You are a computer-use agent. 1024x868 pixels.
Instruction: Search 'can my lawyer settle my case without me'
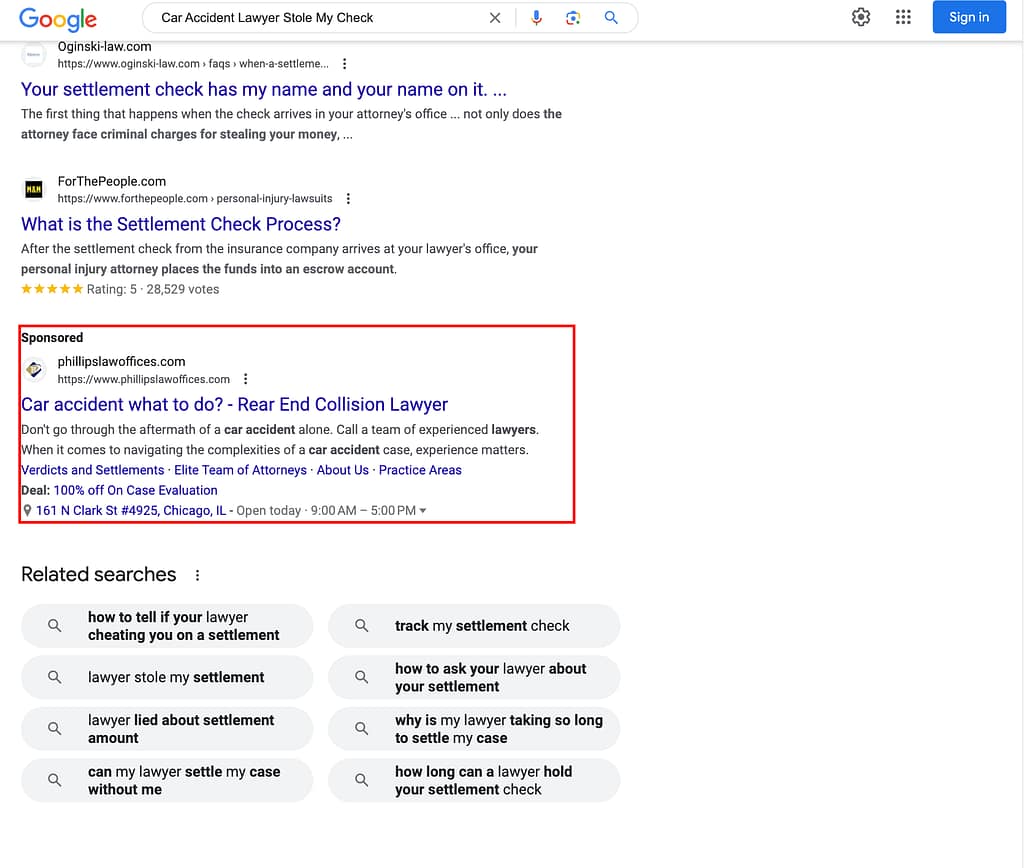(167, 780)
